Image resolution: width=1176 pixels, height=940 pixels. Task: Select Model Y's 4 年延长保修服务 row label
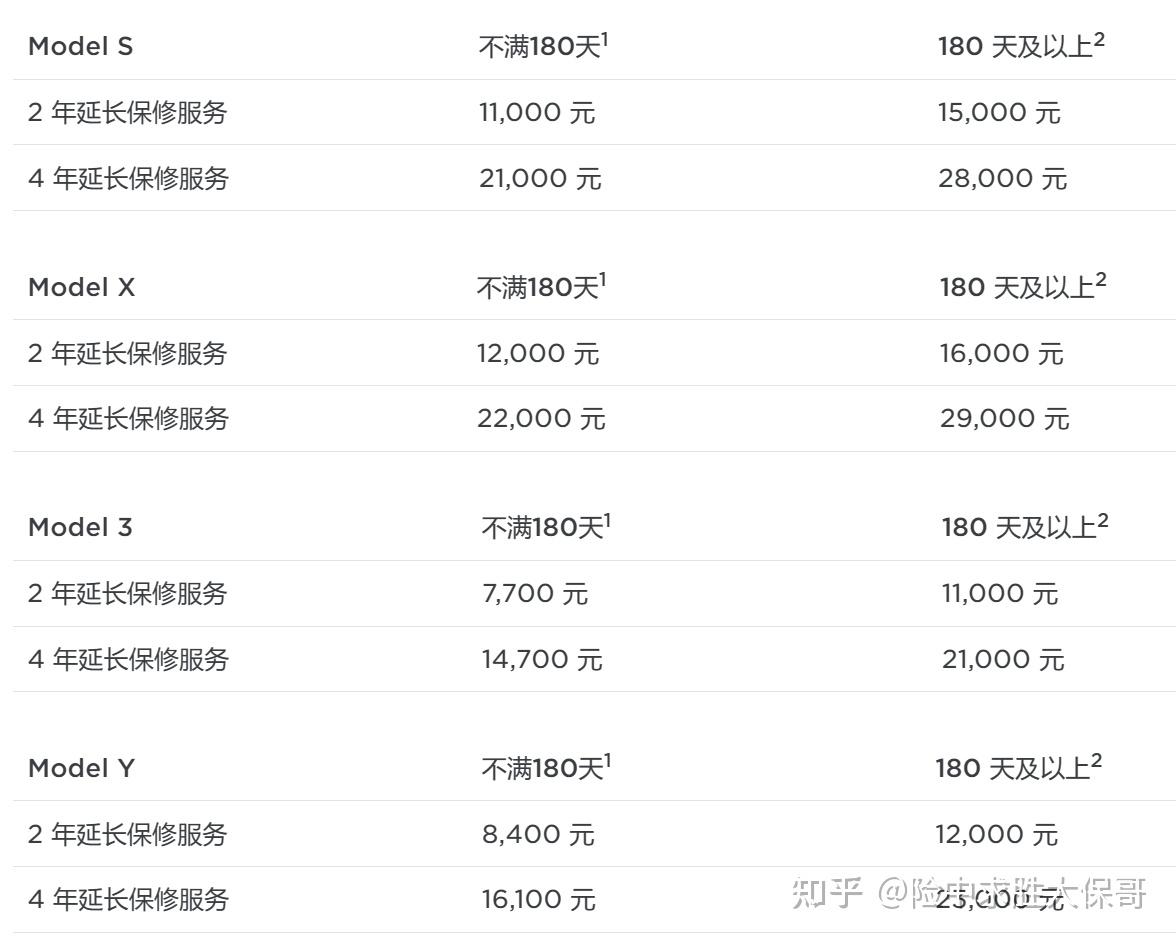pyautogui.click(x=128, y=900)
